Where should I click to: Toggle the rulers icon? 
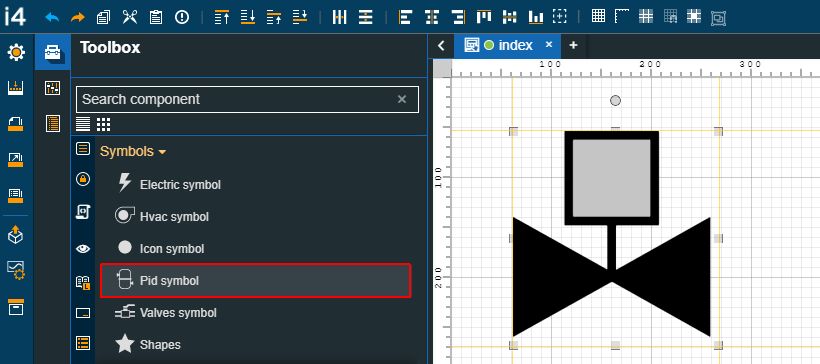pyautogui.click(x=622, y=16)
